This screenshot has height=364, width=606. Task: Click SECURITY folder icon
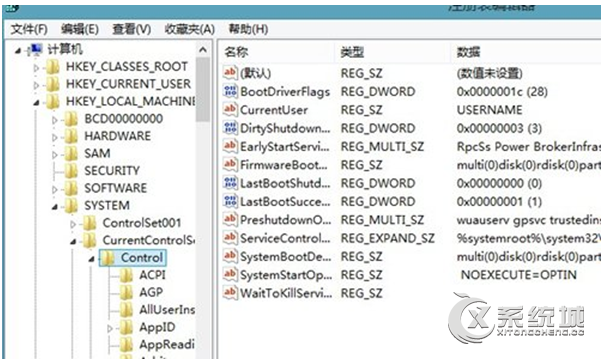click(x=71, y=171)
